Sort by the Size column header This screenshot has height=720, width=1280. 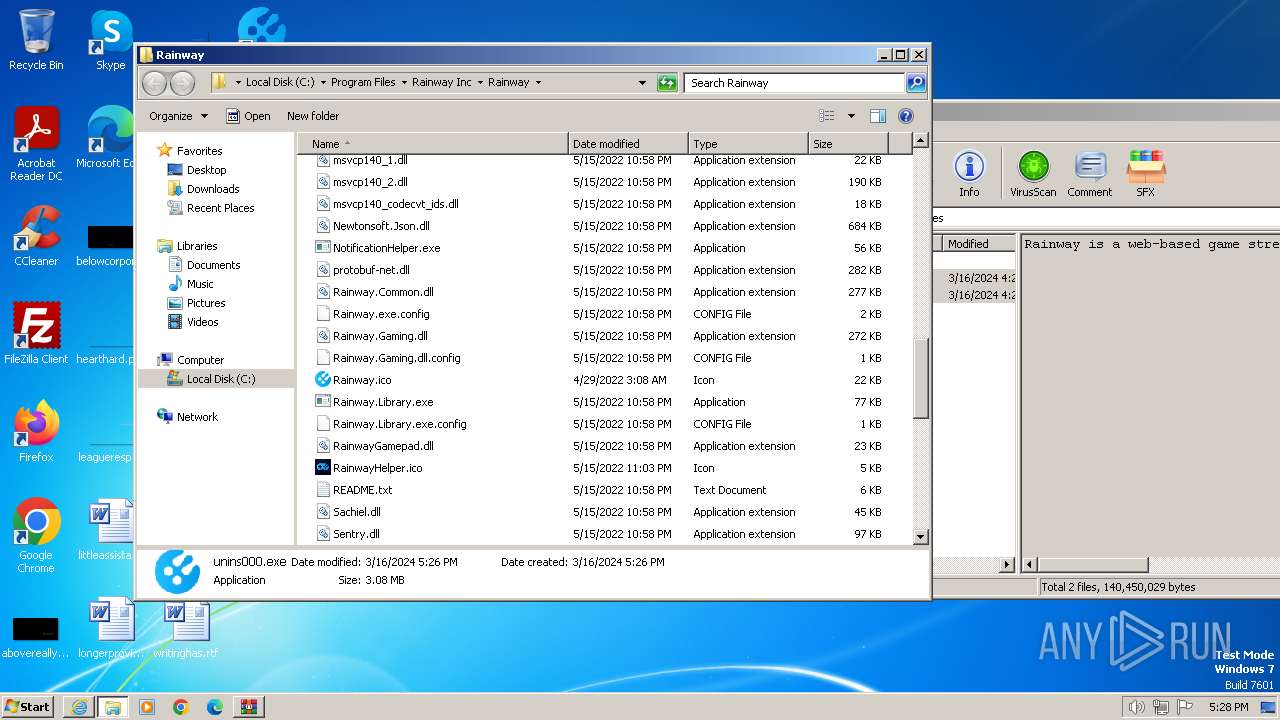pyautogui.click(x=847, y=144)
